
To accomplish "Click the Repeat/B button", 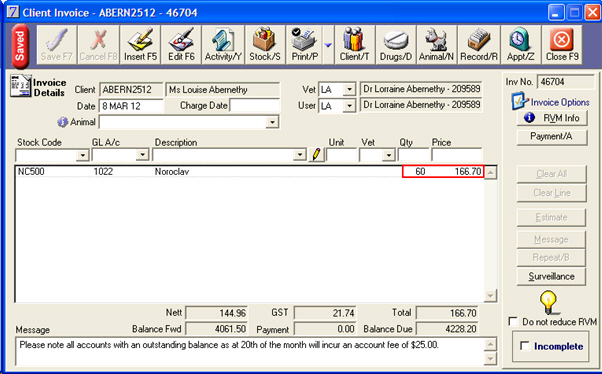I will pyautogui.click(x=551, y=258).
